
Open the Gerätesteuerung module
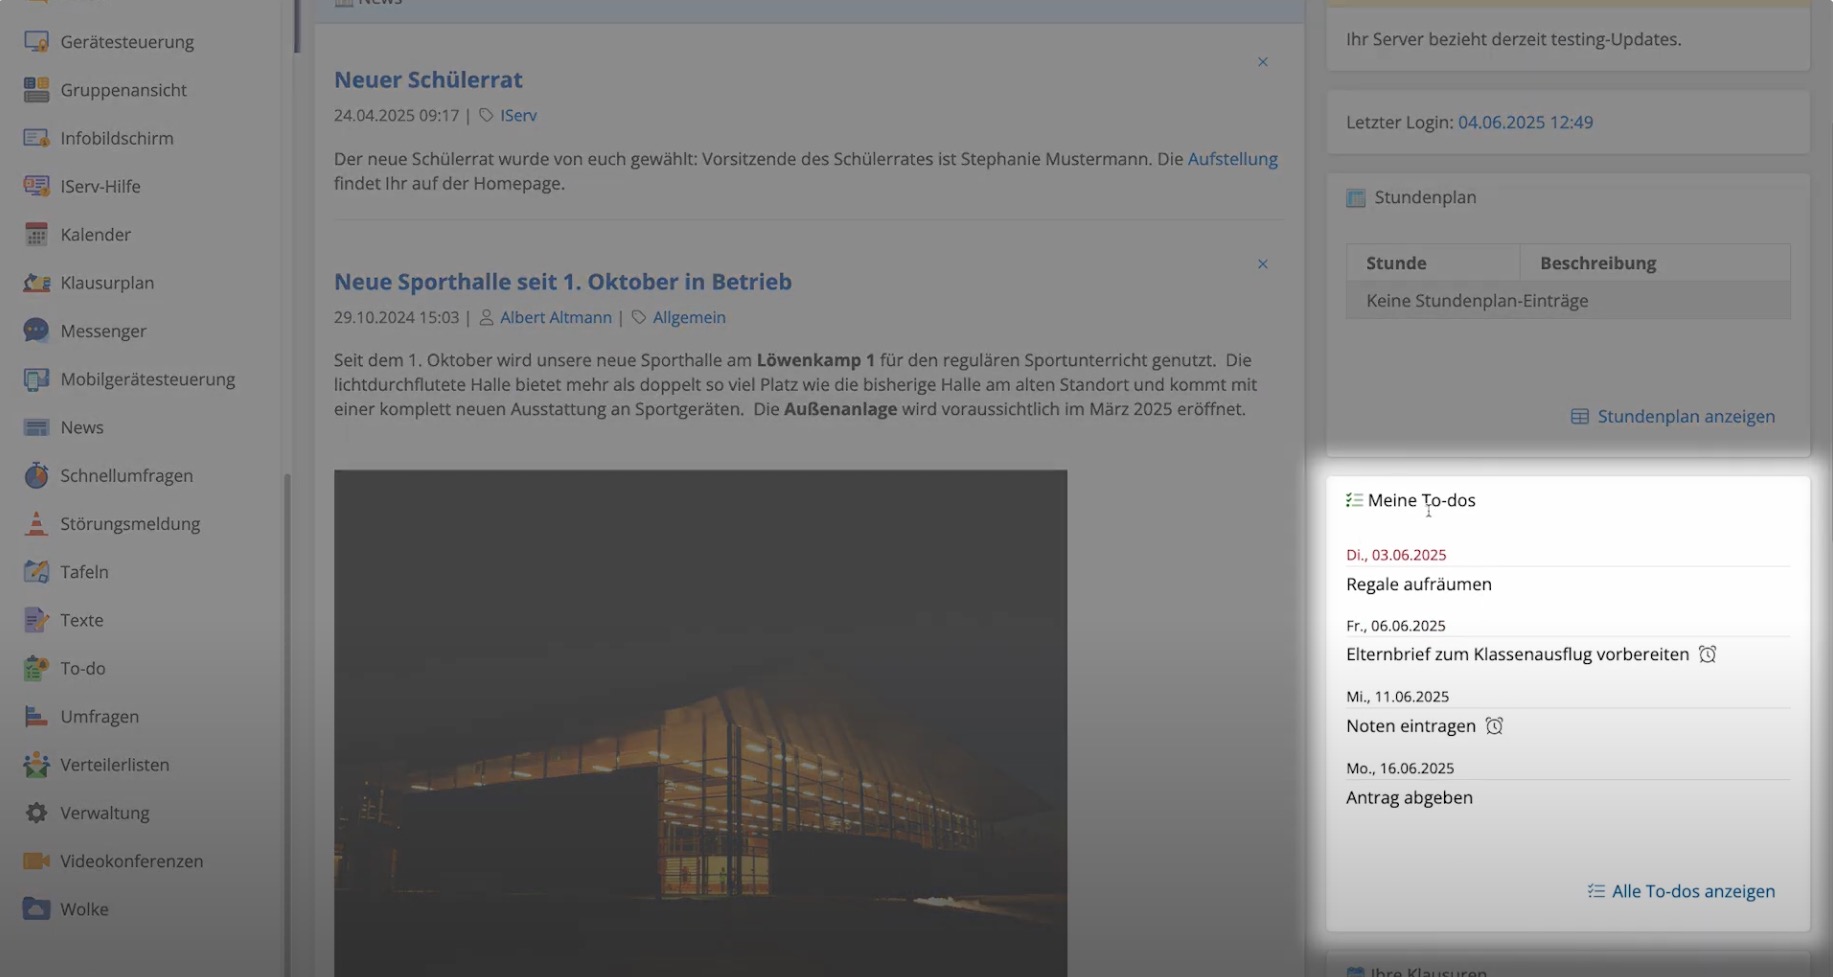(x=127, y=41)
